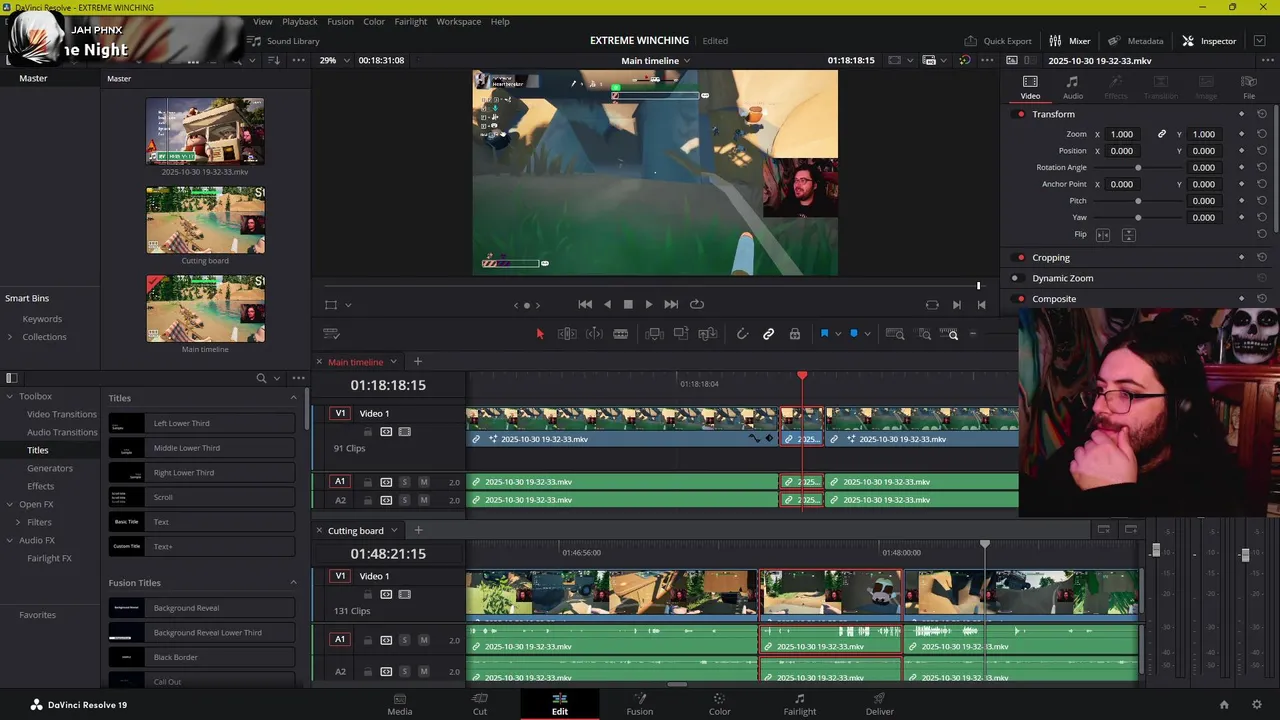Open the flag color dropdown arrow
1280x720 pixels.
(x=837, y=334)
